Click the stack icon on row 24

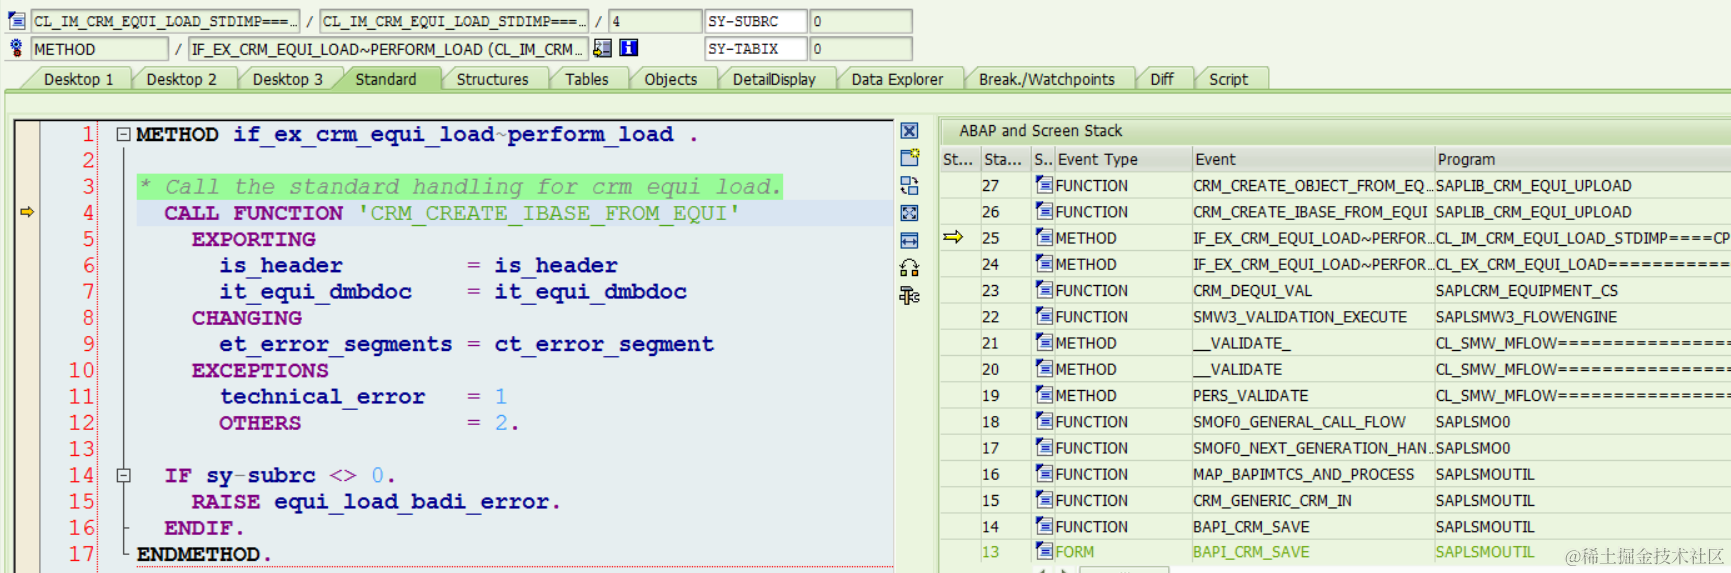coord(1044,264)
